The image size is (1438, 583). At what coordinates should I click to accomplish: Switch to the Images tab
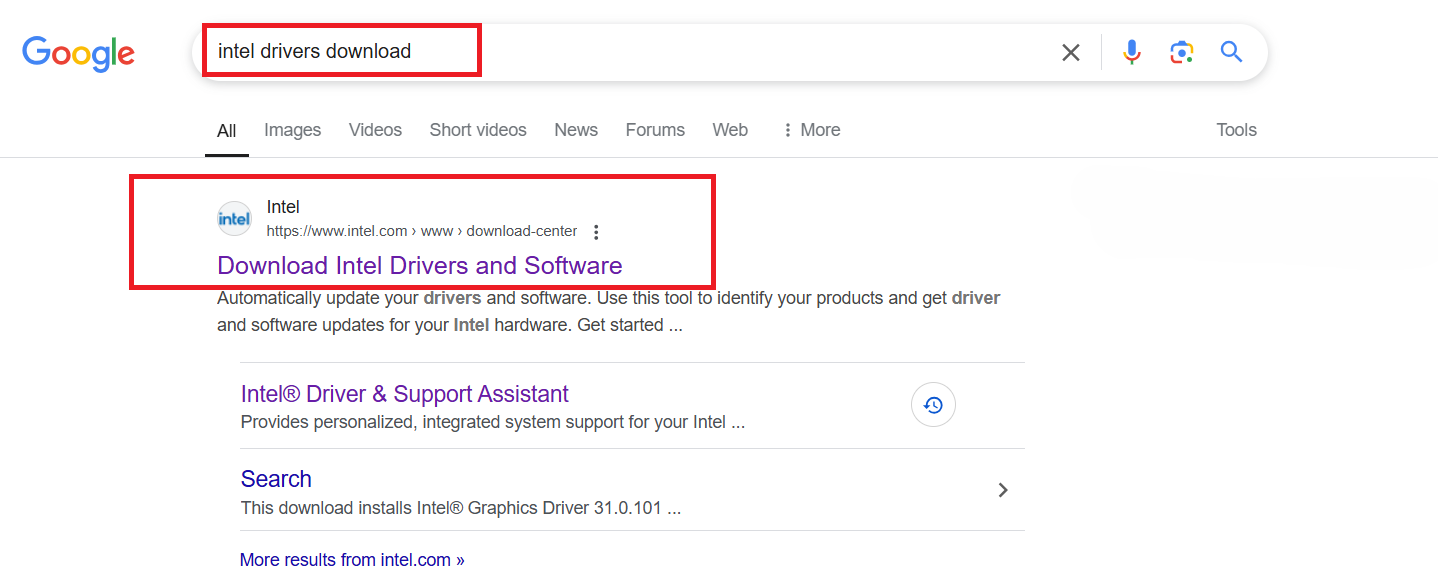pyautogui.click(x=292, y=130)
